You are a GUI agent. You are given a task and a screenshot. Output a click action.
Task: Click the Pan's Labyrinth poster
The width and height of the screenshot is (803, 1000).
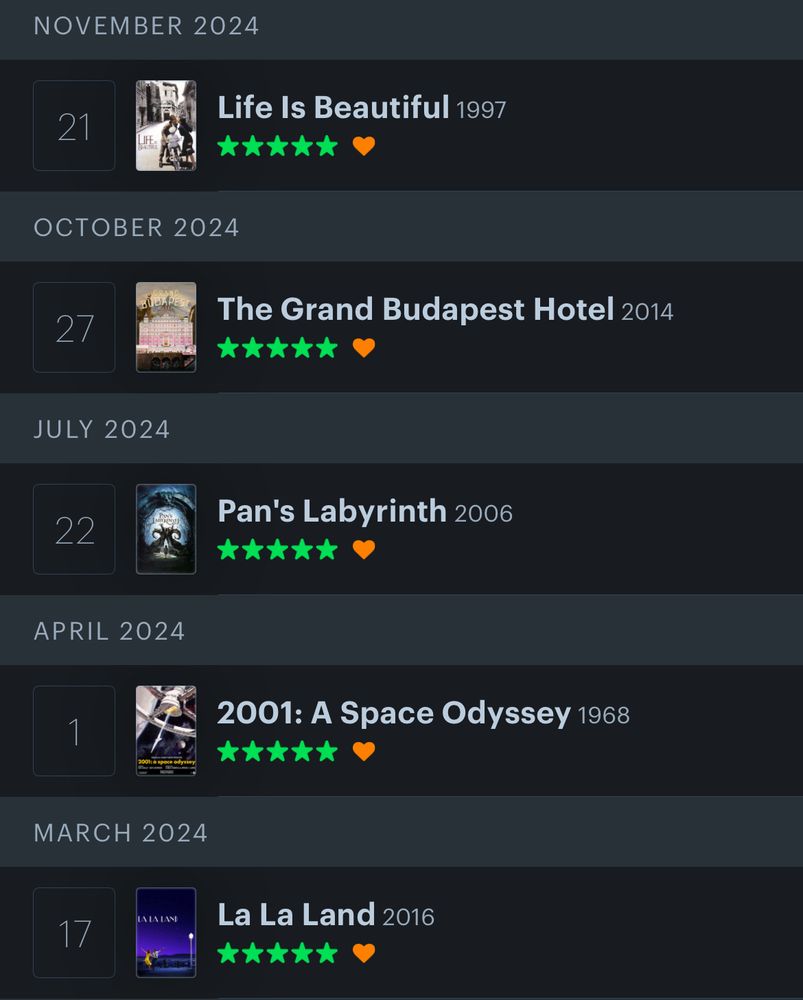[165, 529]
